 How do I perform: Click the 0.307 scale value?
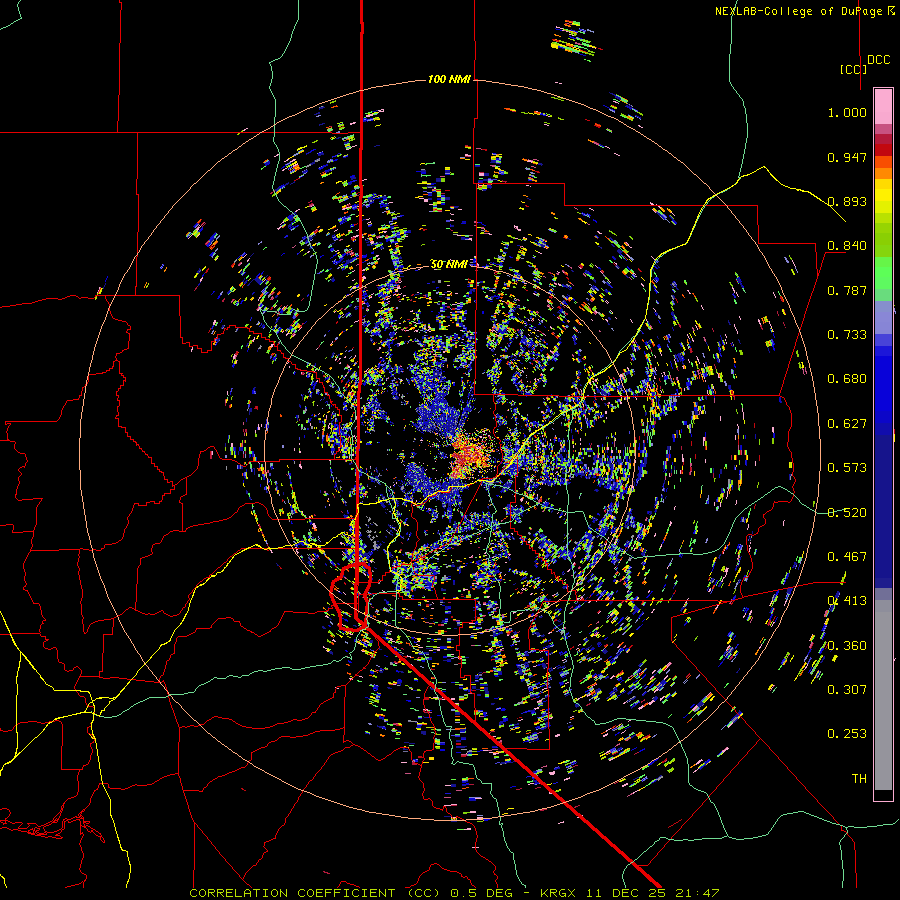point(847,690)
